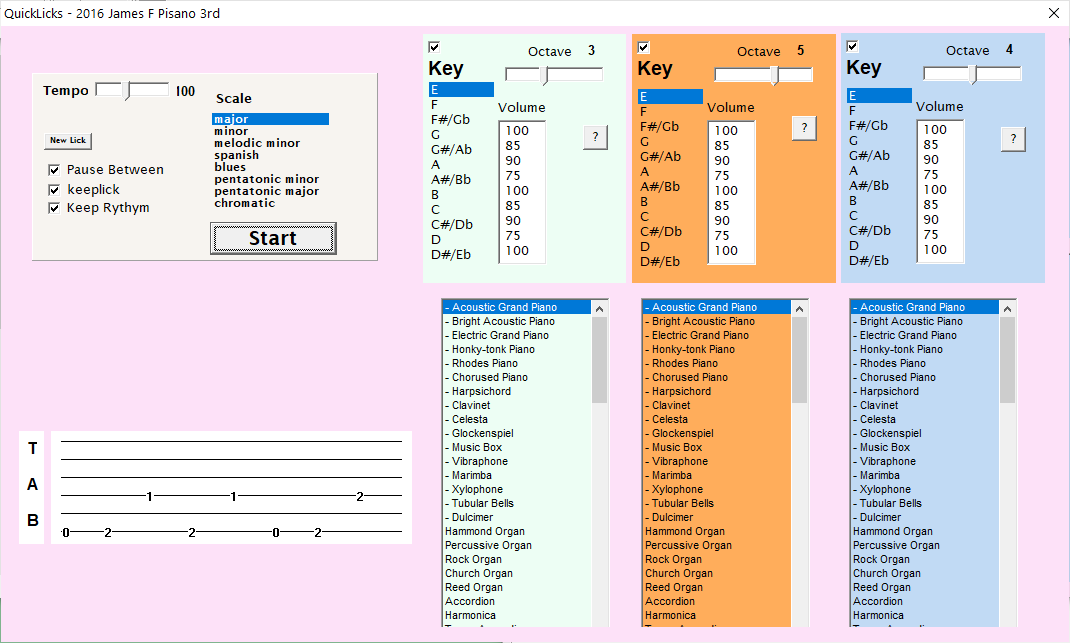Click the green panel Octave slider
This screenshot has height=643, width=1070.
click(x=554, y=74)
